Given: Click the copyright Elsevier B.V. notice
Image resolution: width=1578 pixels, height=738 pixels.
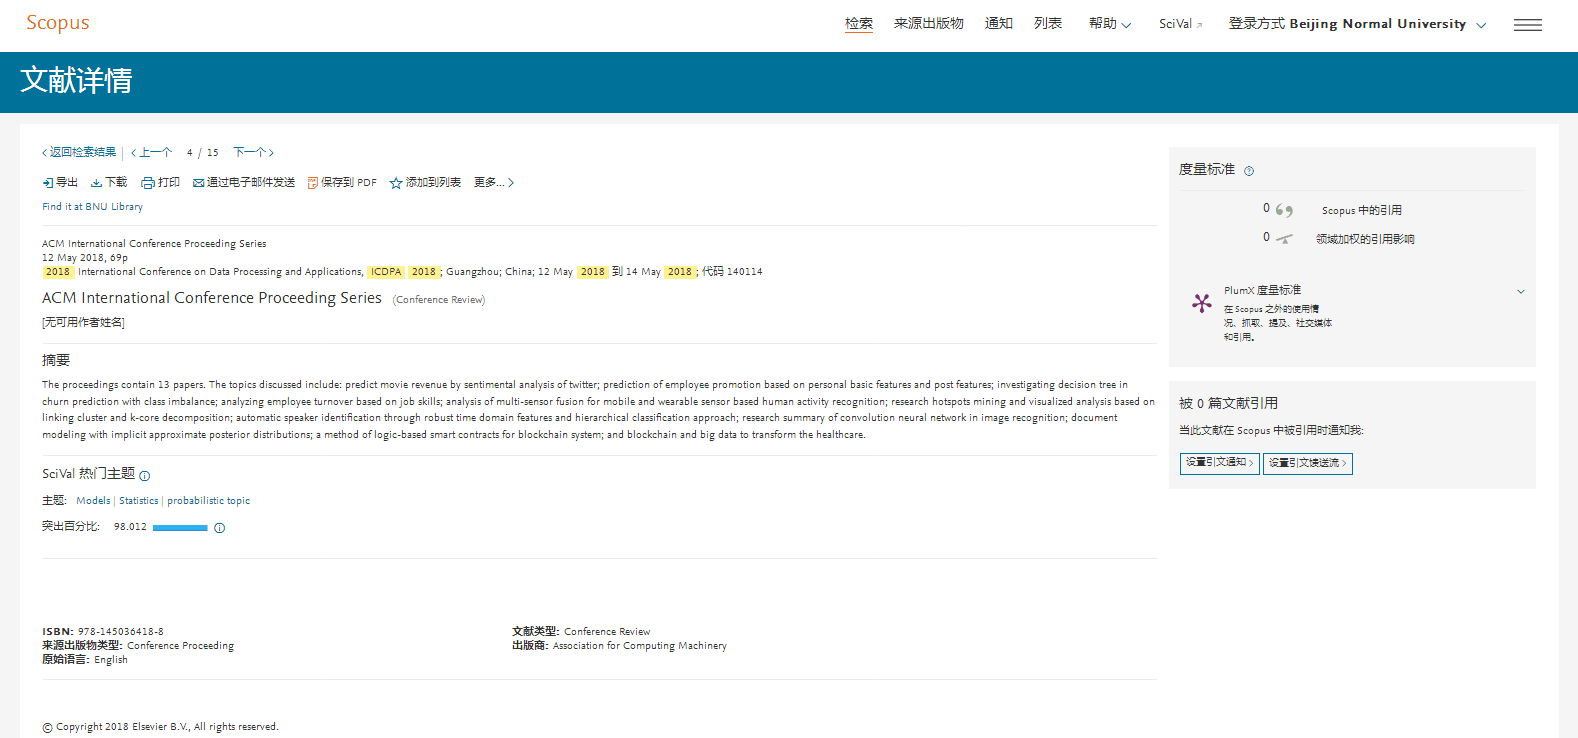Looking at the screenshot, I should coord(160,727).
